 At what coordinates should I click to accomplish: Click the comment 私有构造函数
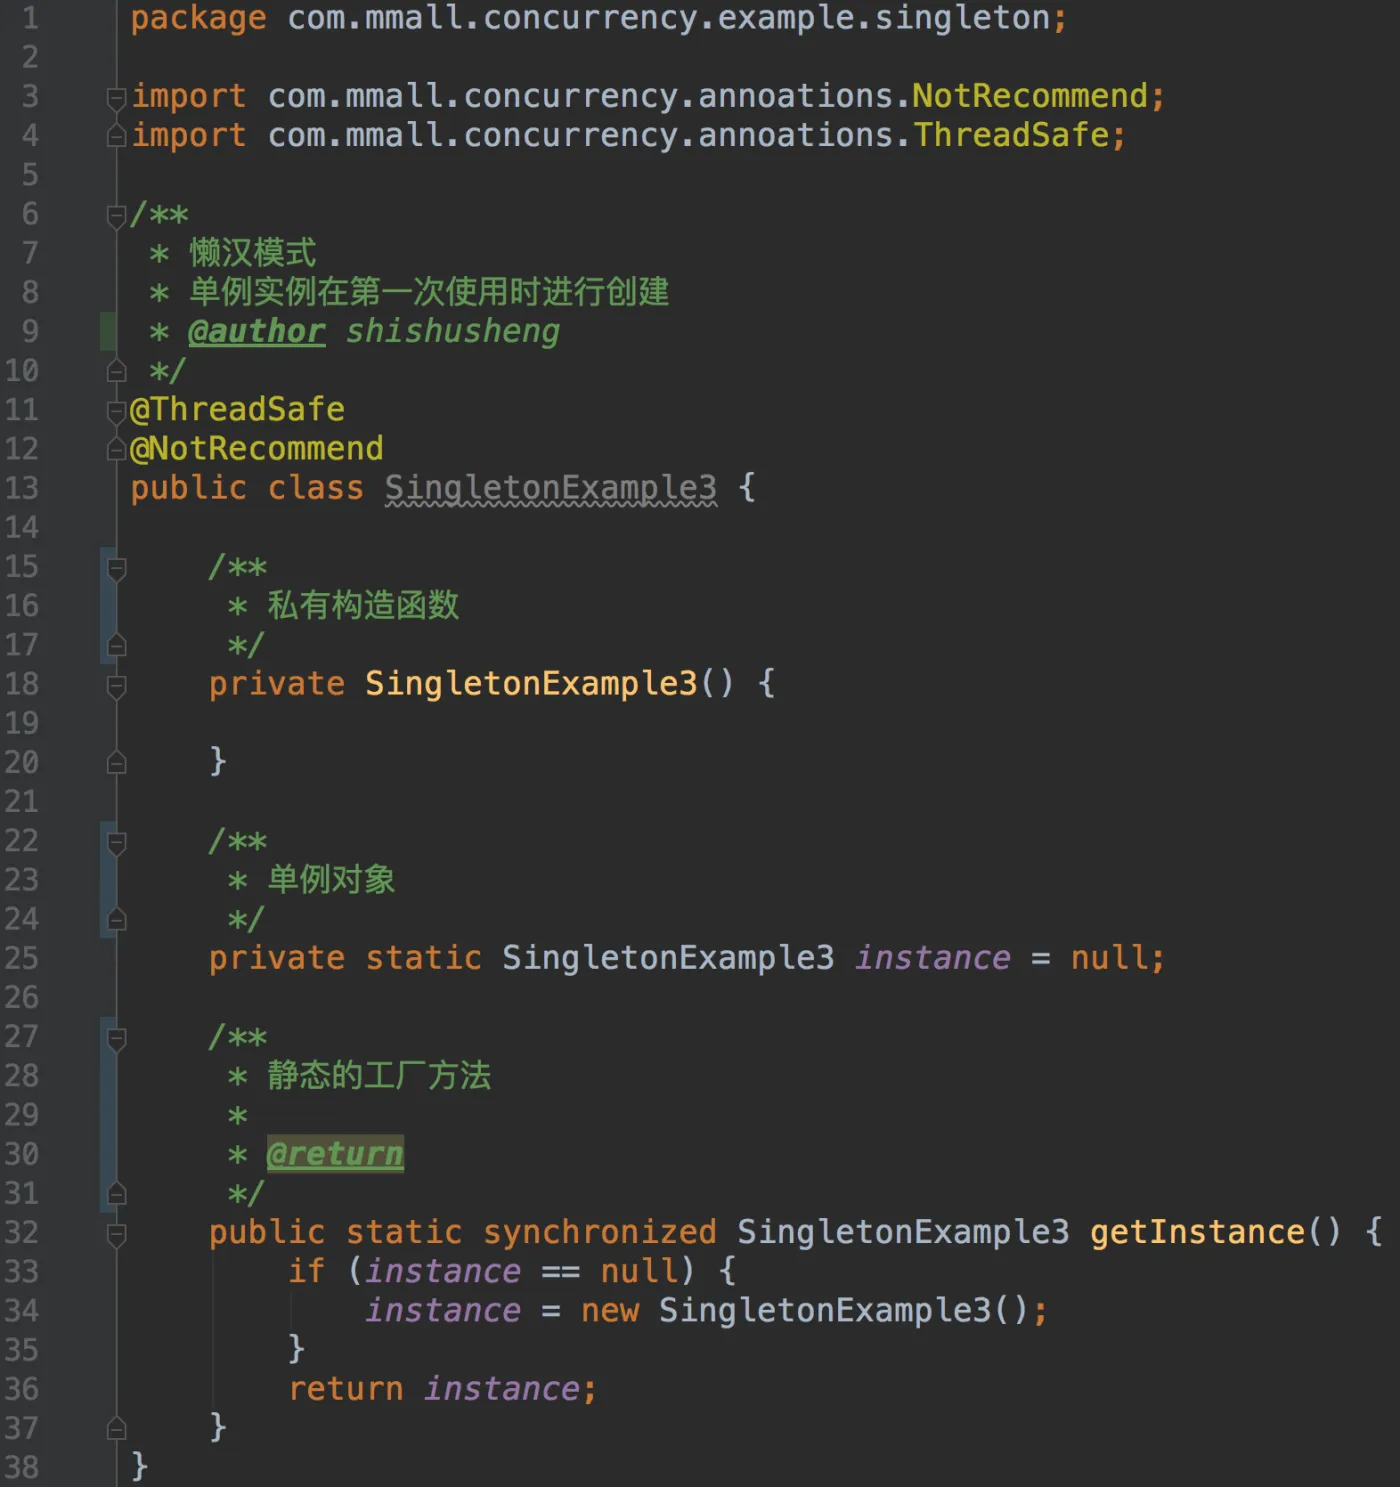click(x=363, y=605)
